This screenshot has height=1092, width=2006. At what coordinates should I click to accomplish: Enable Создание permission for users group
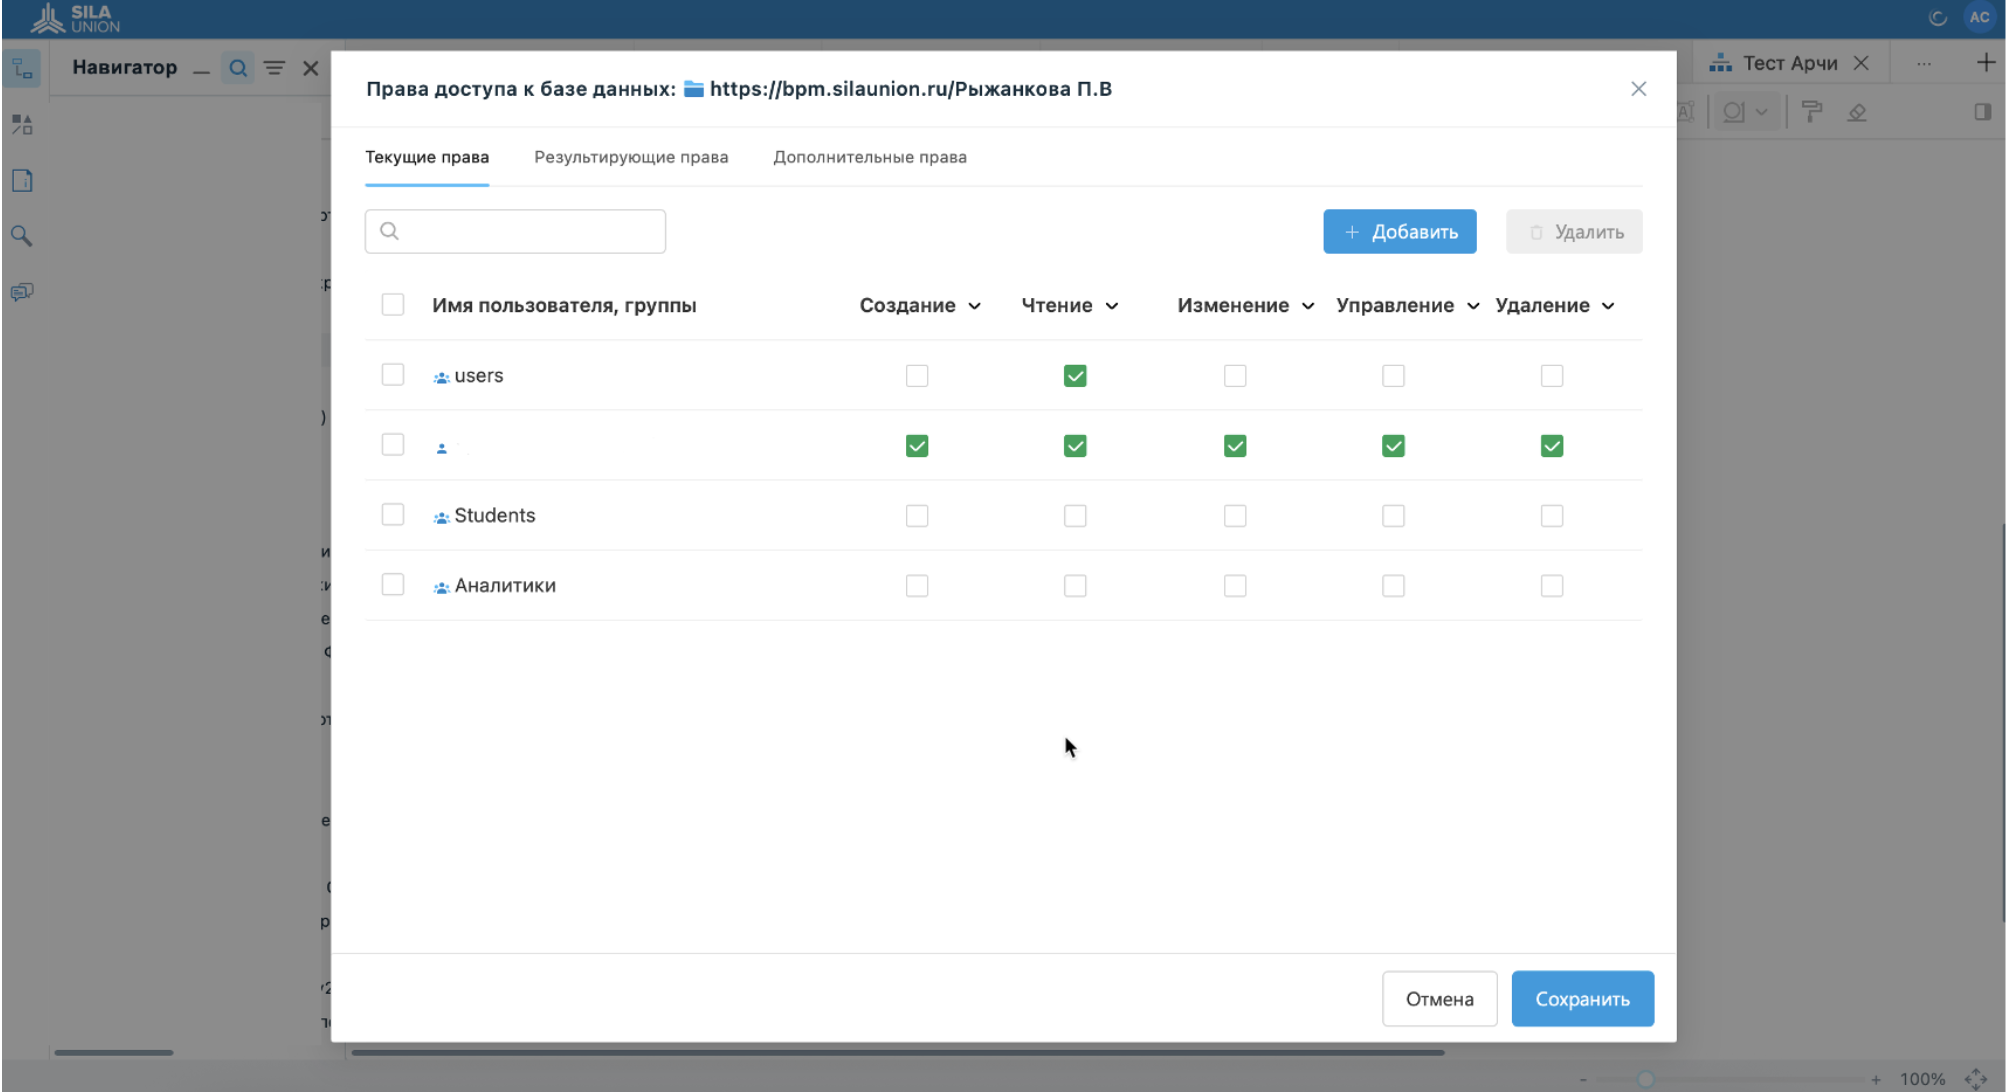pyautogui.click(x=917, y=376)
